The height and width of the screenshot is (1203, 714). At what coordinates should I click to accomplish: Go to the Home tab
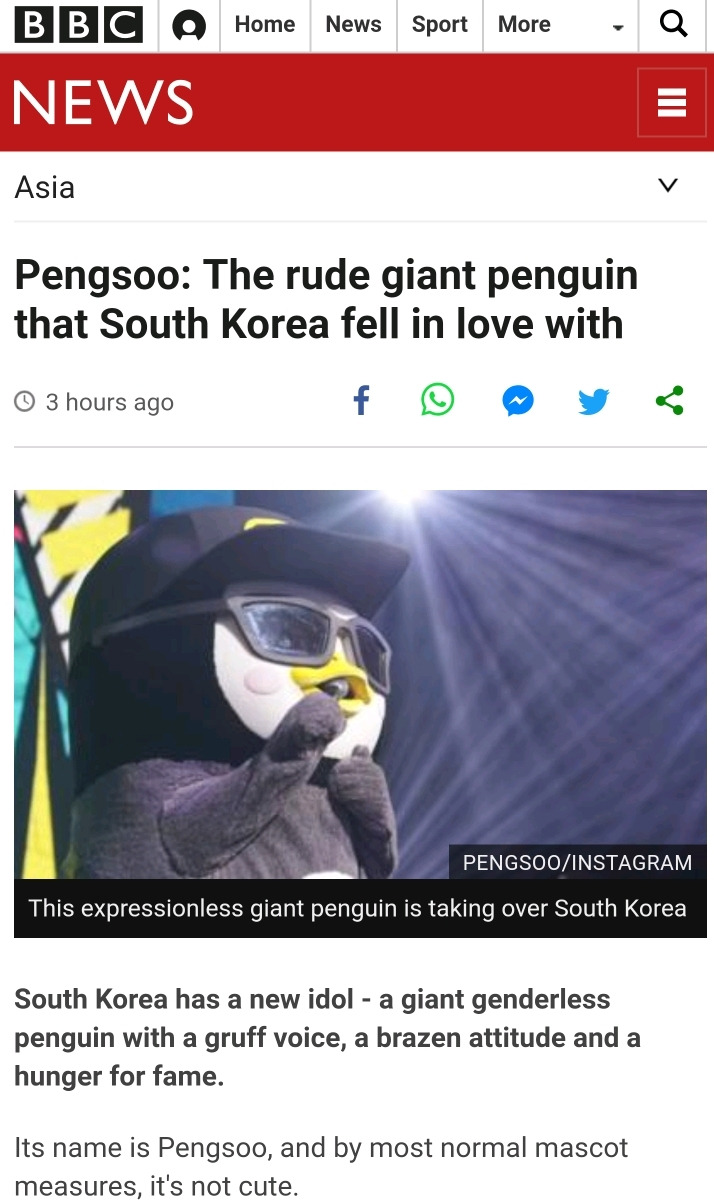tap(265, 25)
